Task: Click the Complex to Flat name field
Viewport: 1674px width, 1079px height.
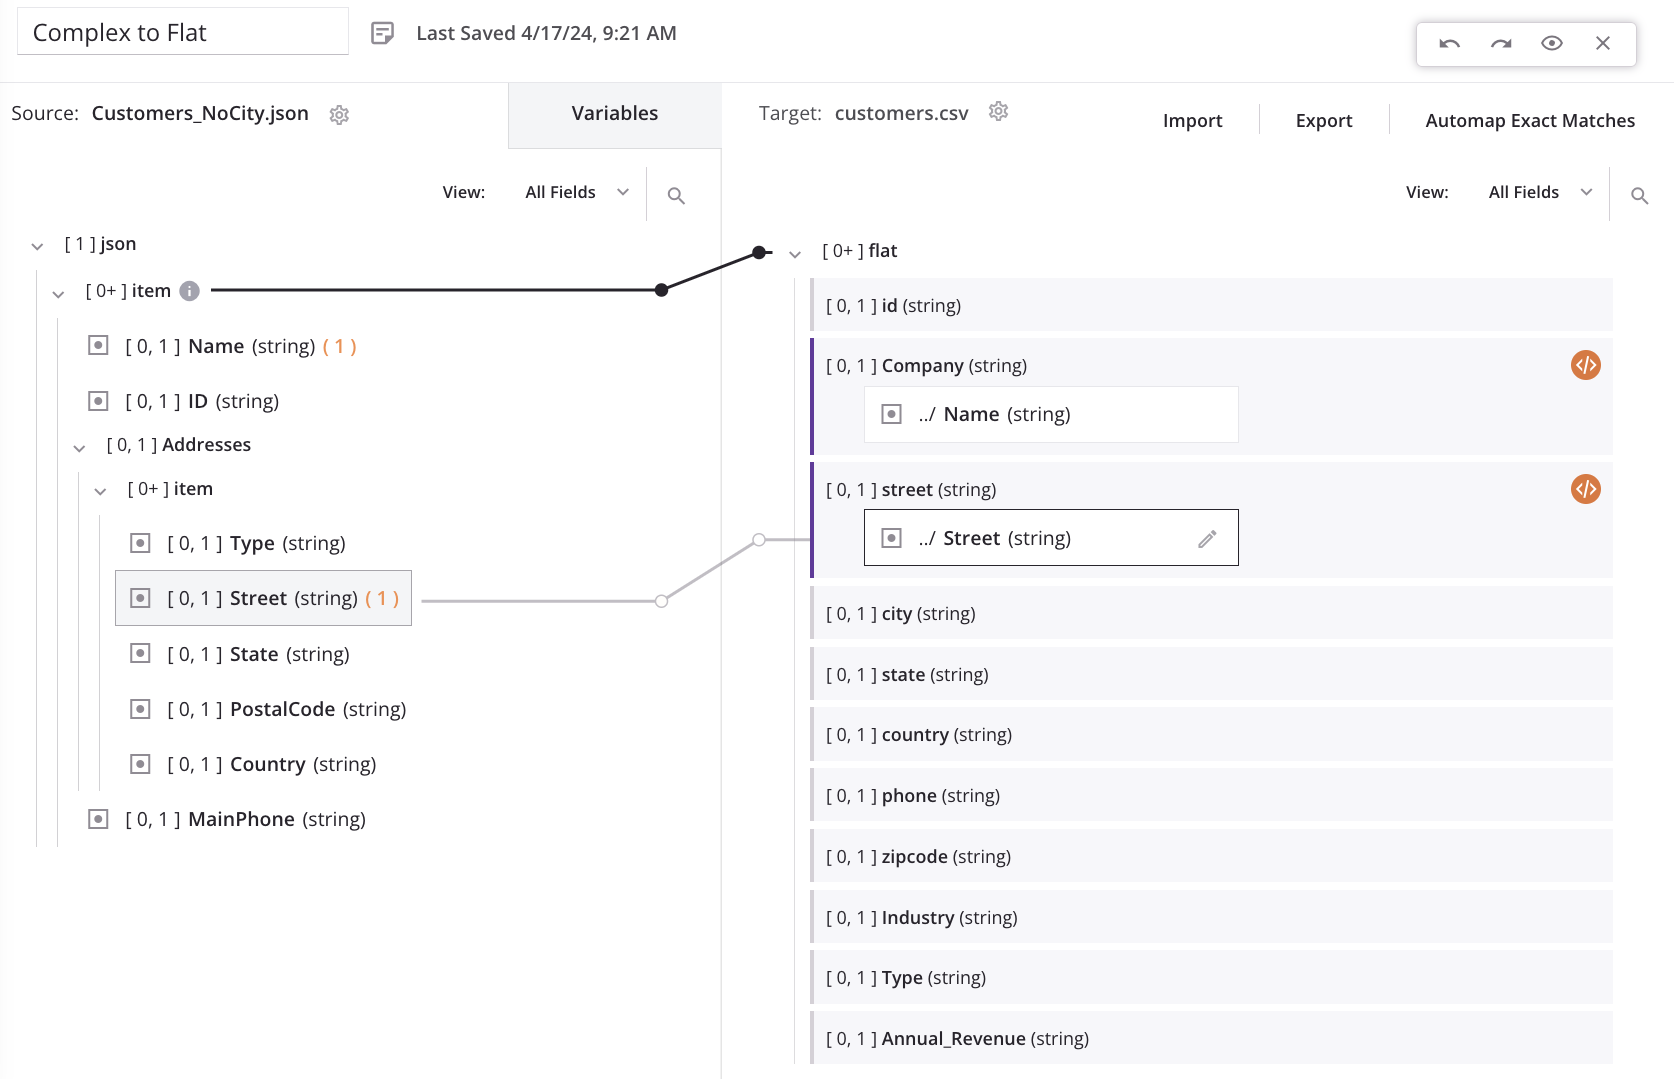Action: 182,33
